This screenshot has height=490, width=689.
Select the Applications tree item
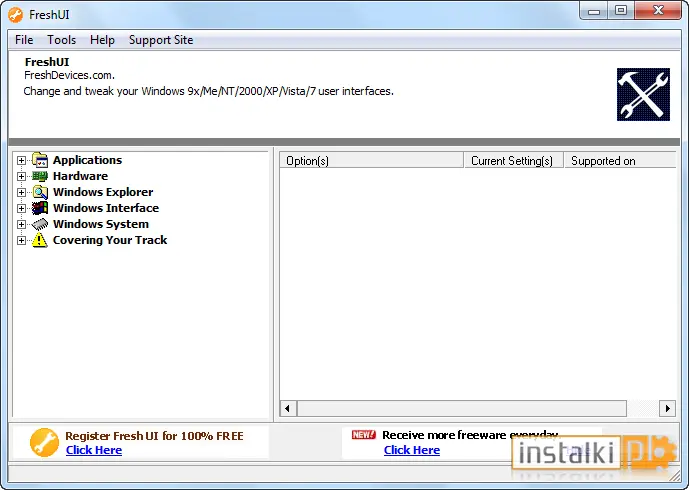(87, 160)
